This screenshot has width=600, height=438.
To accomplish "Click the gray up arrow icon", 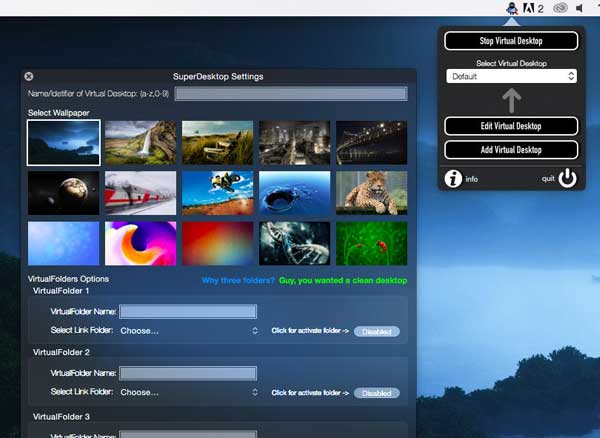I will tap(511, 101).
